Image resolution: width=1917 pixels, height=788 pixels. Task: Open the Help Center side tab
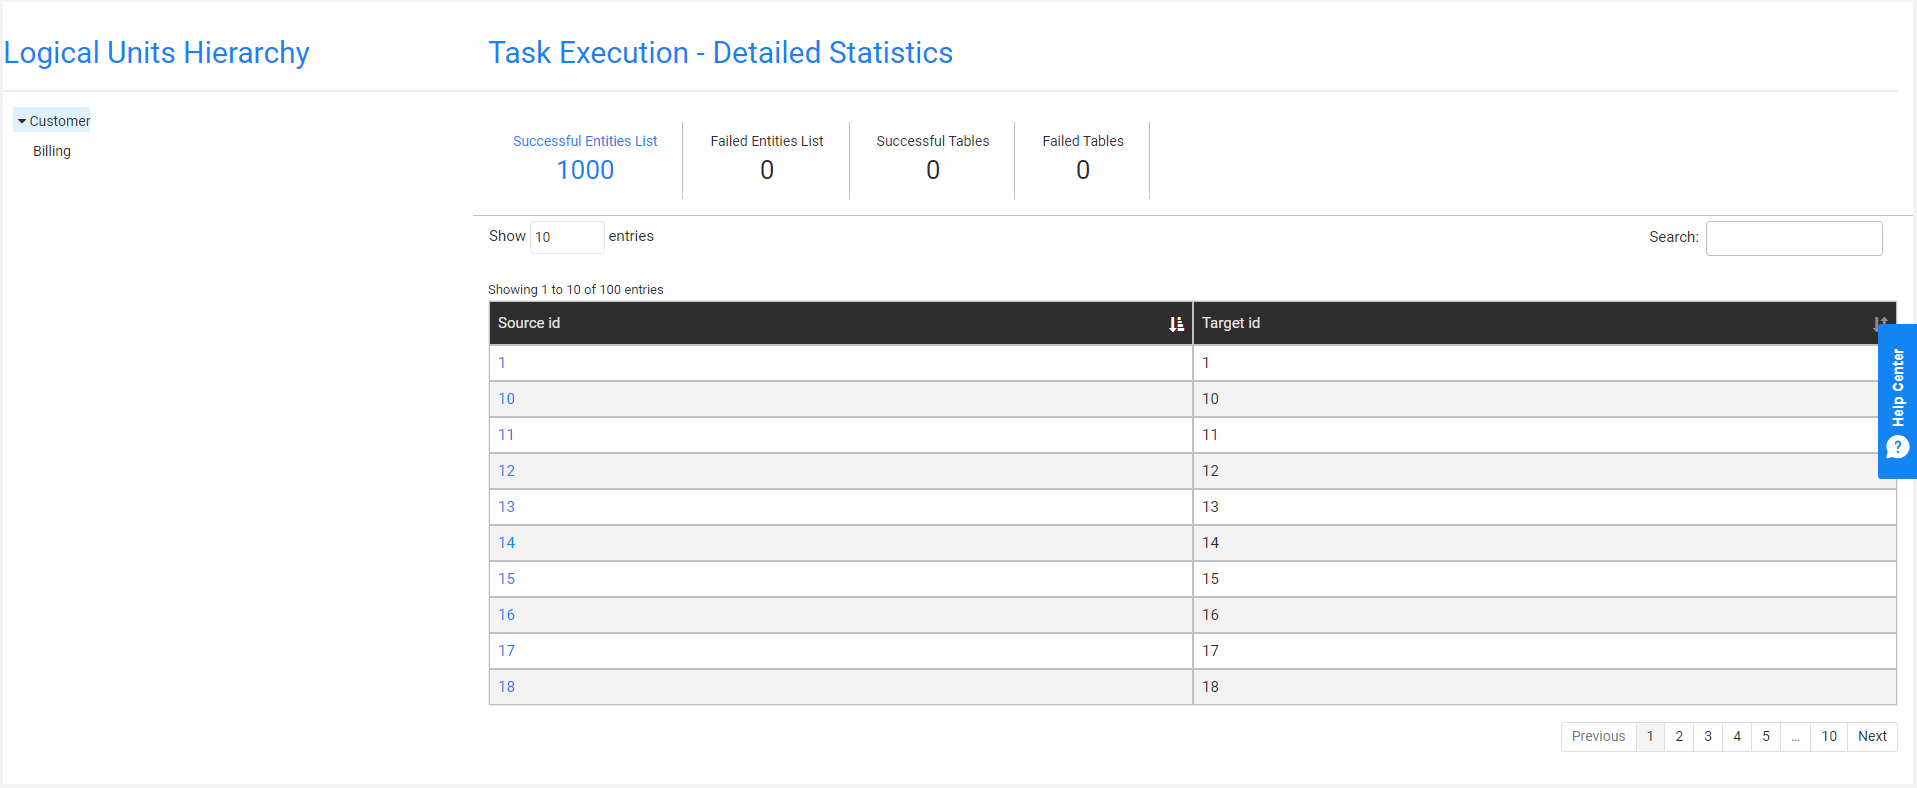point(1897,401)
